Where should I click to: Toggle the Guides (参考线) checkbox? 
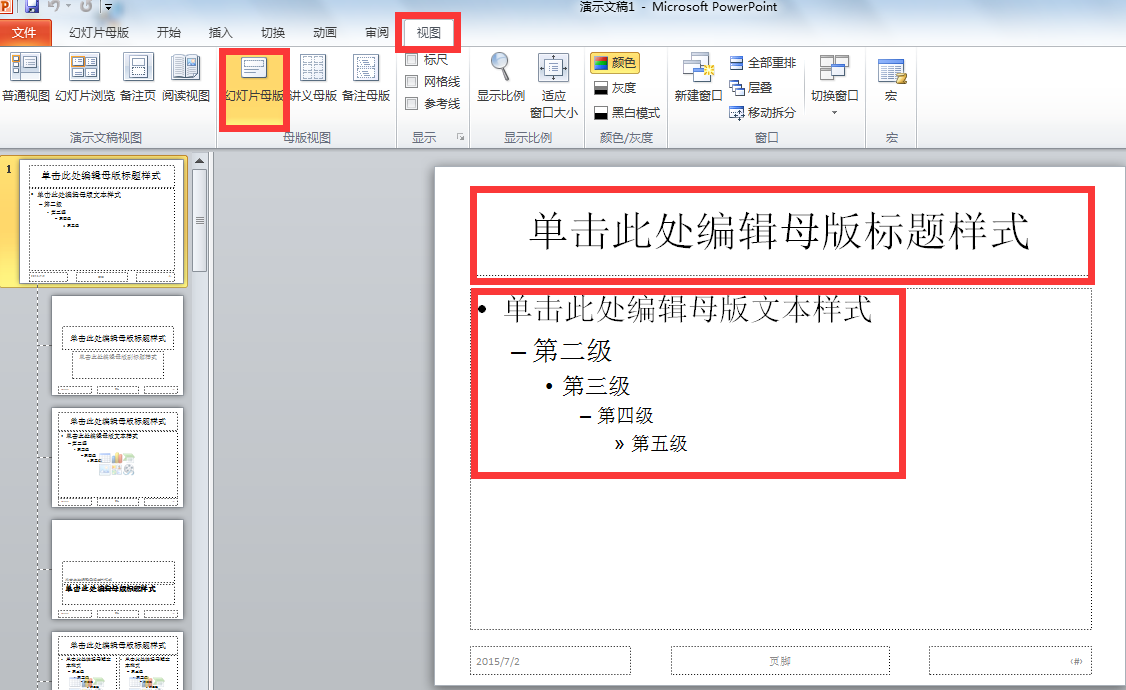point(411,103)
